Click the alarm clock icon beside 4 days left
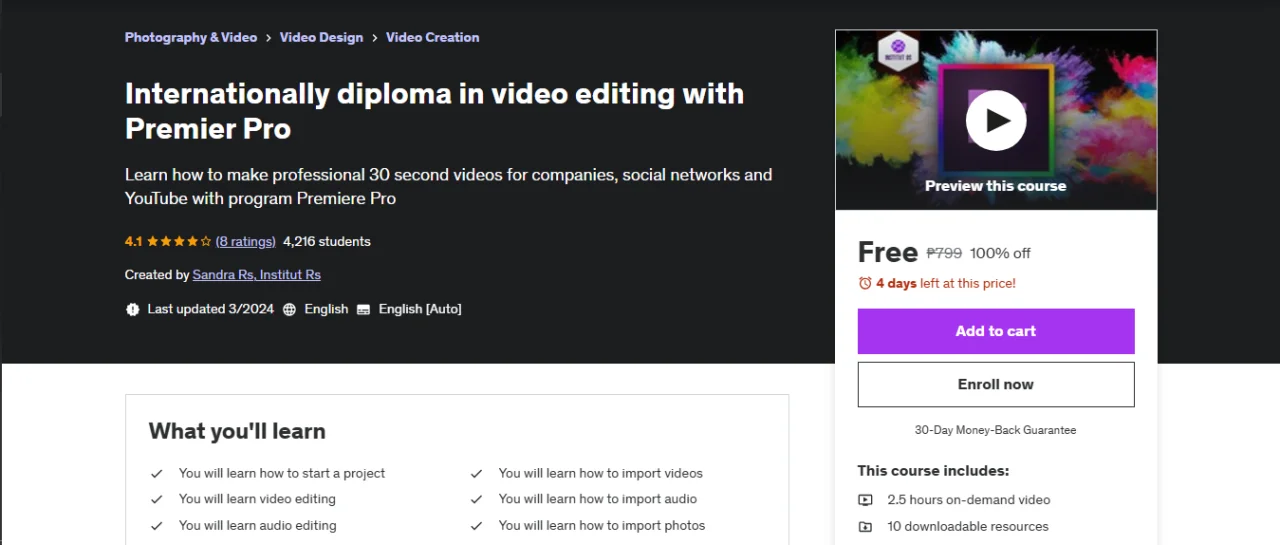This screenshot has width=1280, height=545. pyautogui.click(x=865, y=283)
